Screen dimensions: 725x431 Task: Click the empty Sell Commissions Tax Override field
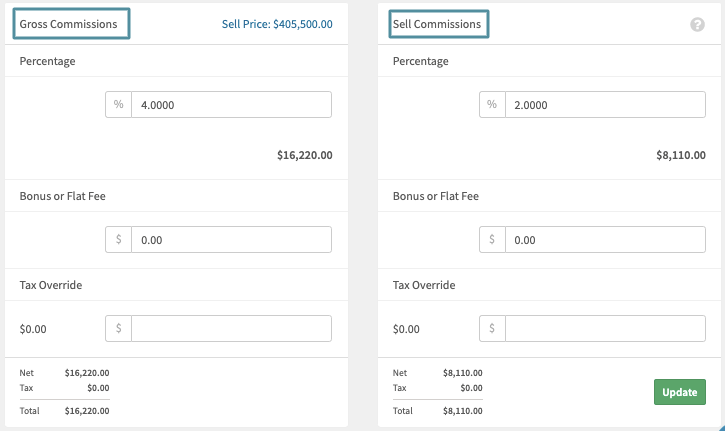tap(605, 329)
